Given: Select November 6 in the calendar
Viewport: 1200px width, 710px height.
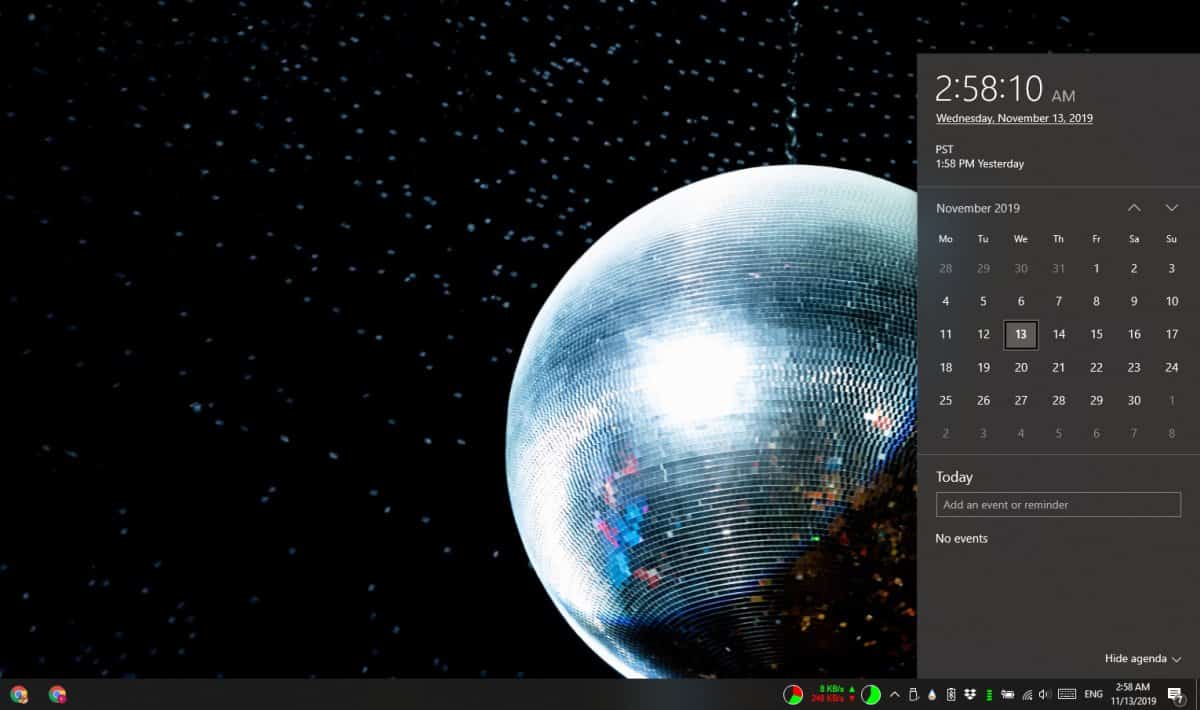Looking at the screenshot, I should (x=1021, y=301).
